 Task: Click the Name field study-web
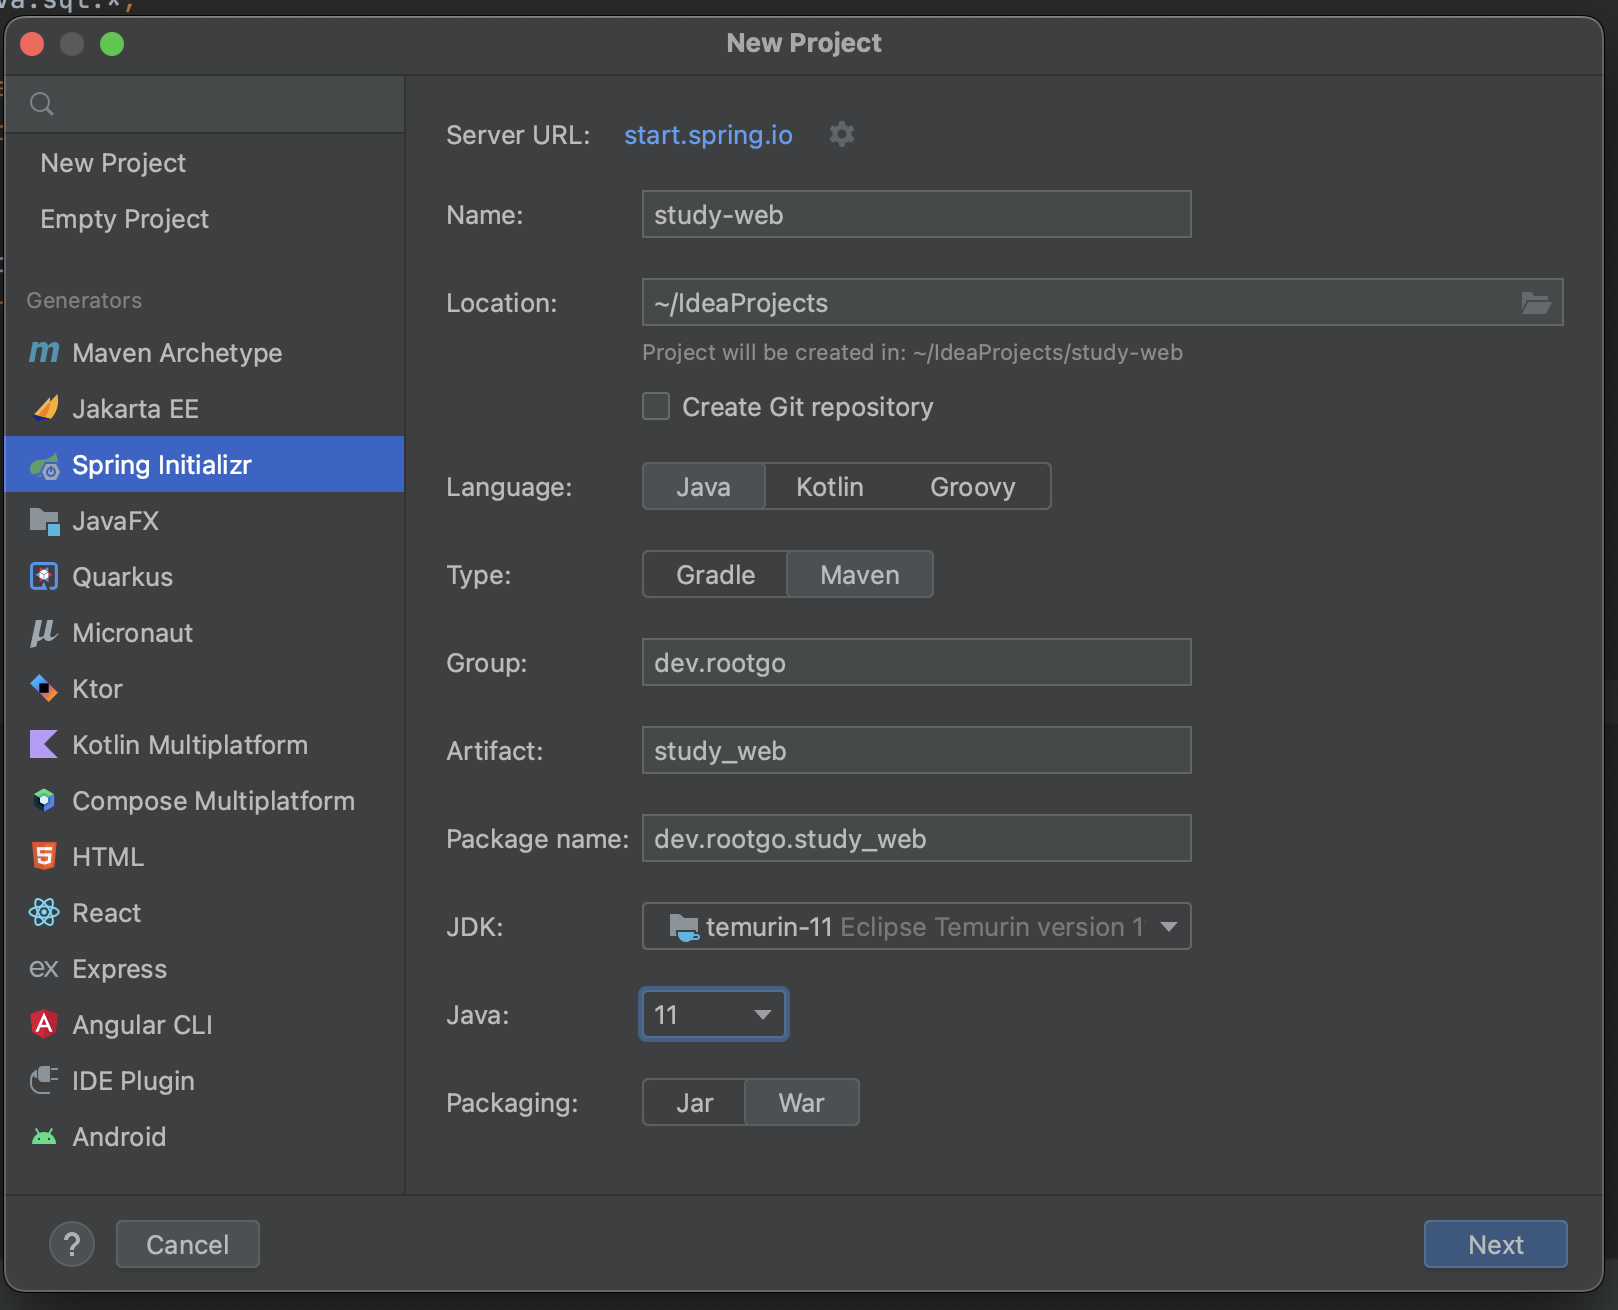coord(916,215)
